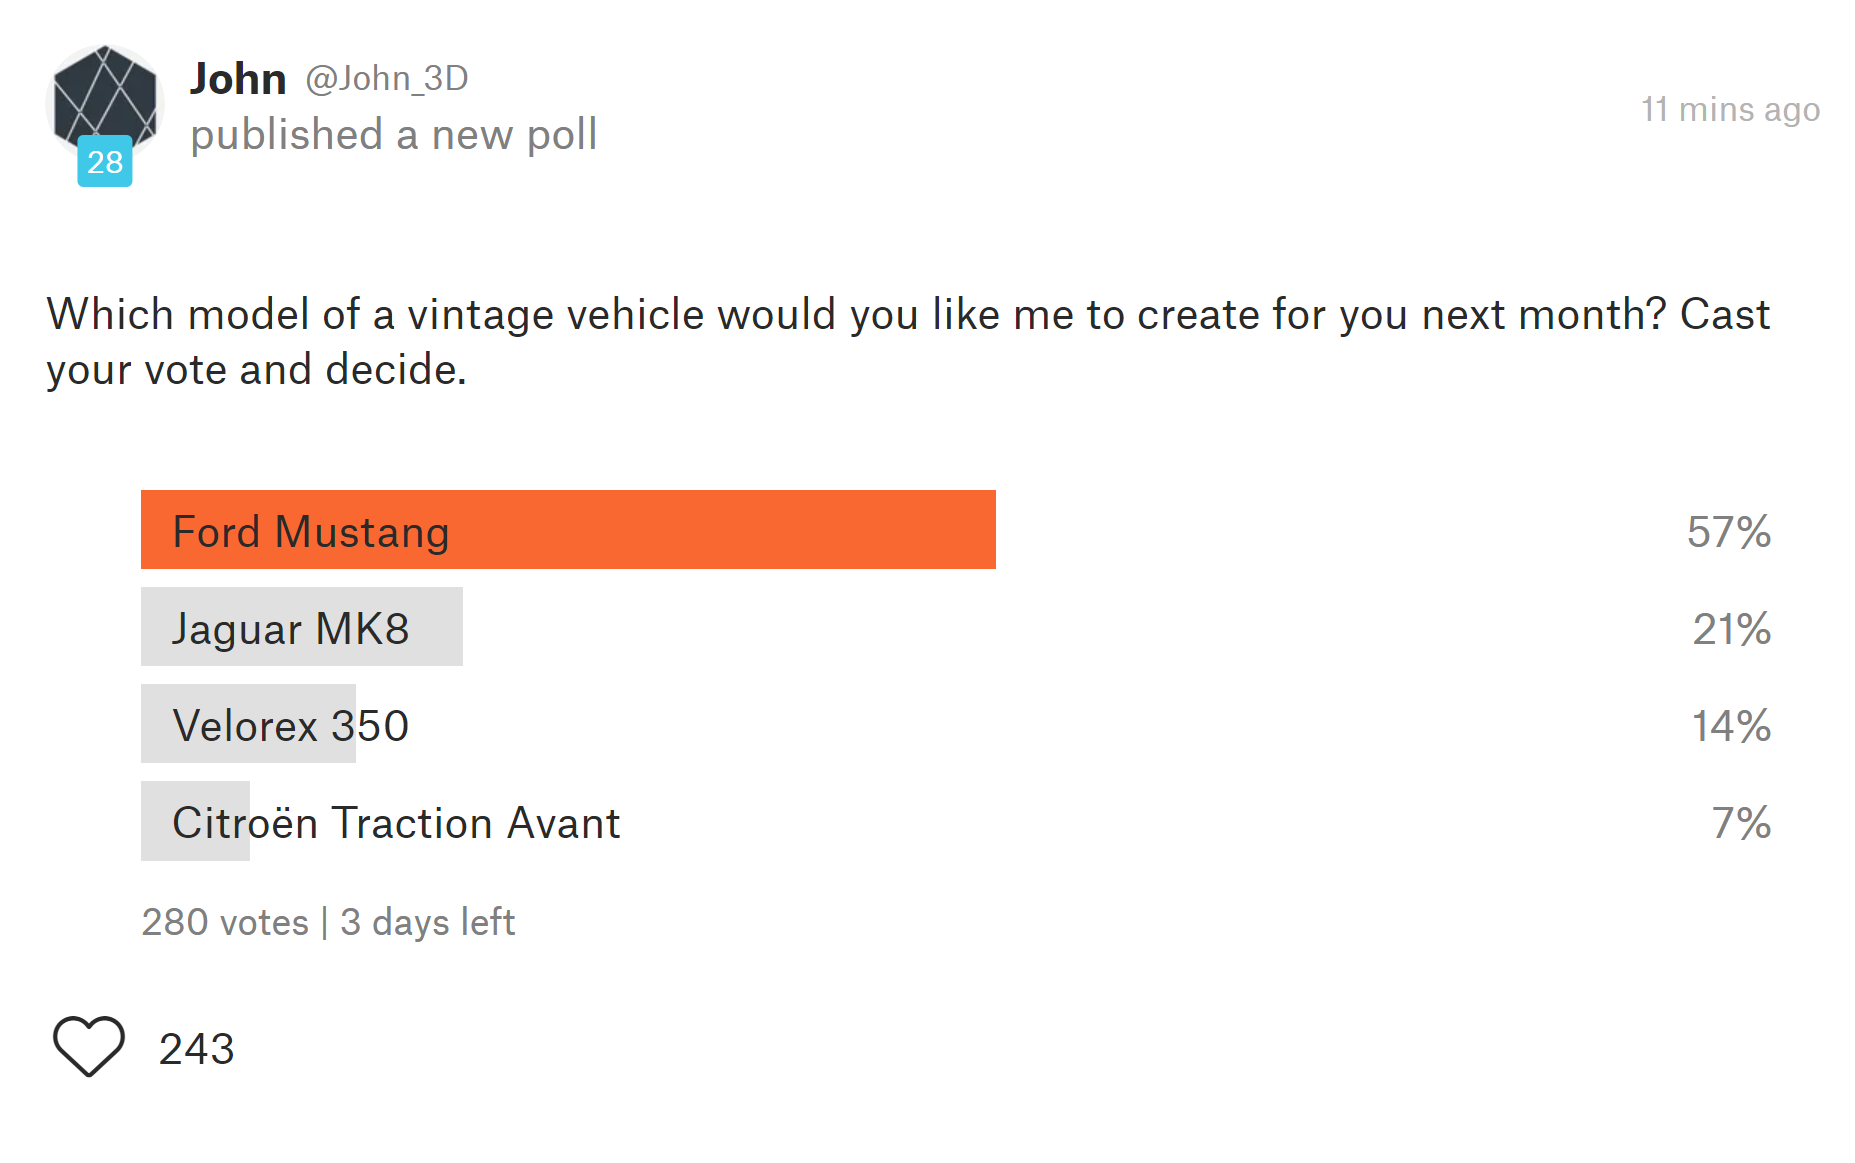Click the heart like icon
1855x1163 pixels.
pyautogui.click(x=89, y=1046)
